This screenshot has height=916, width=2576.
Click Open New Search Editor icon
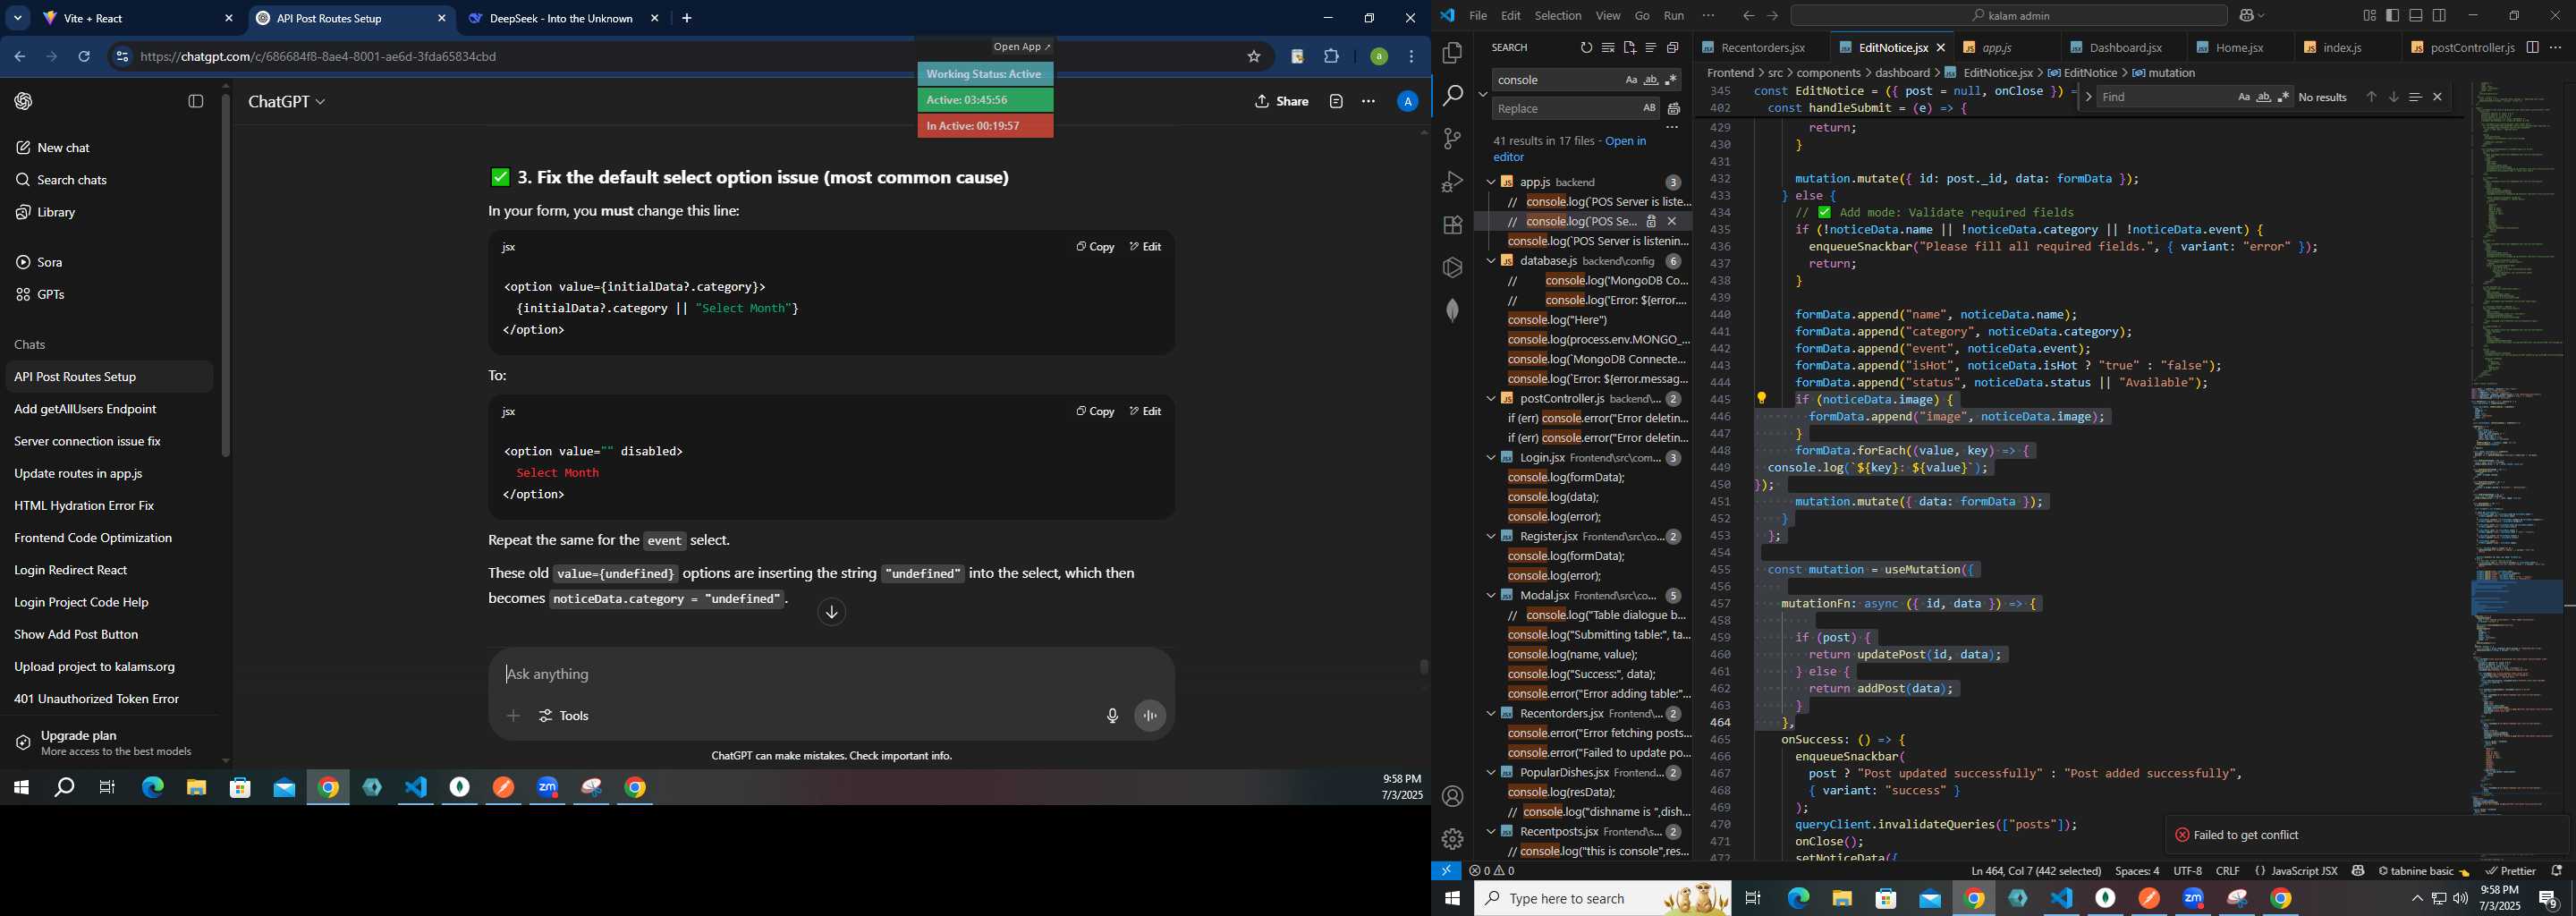pos(1629,48)
